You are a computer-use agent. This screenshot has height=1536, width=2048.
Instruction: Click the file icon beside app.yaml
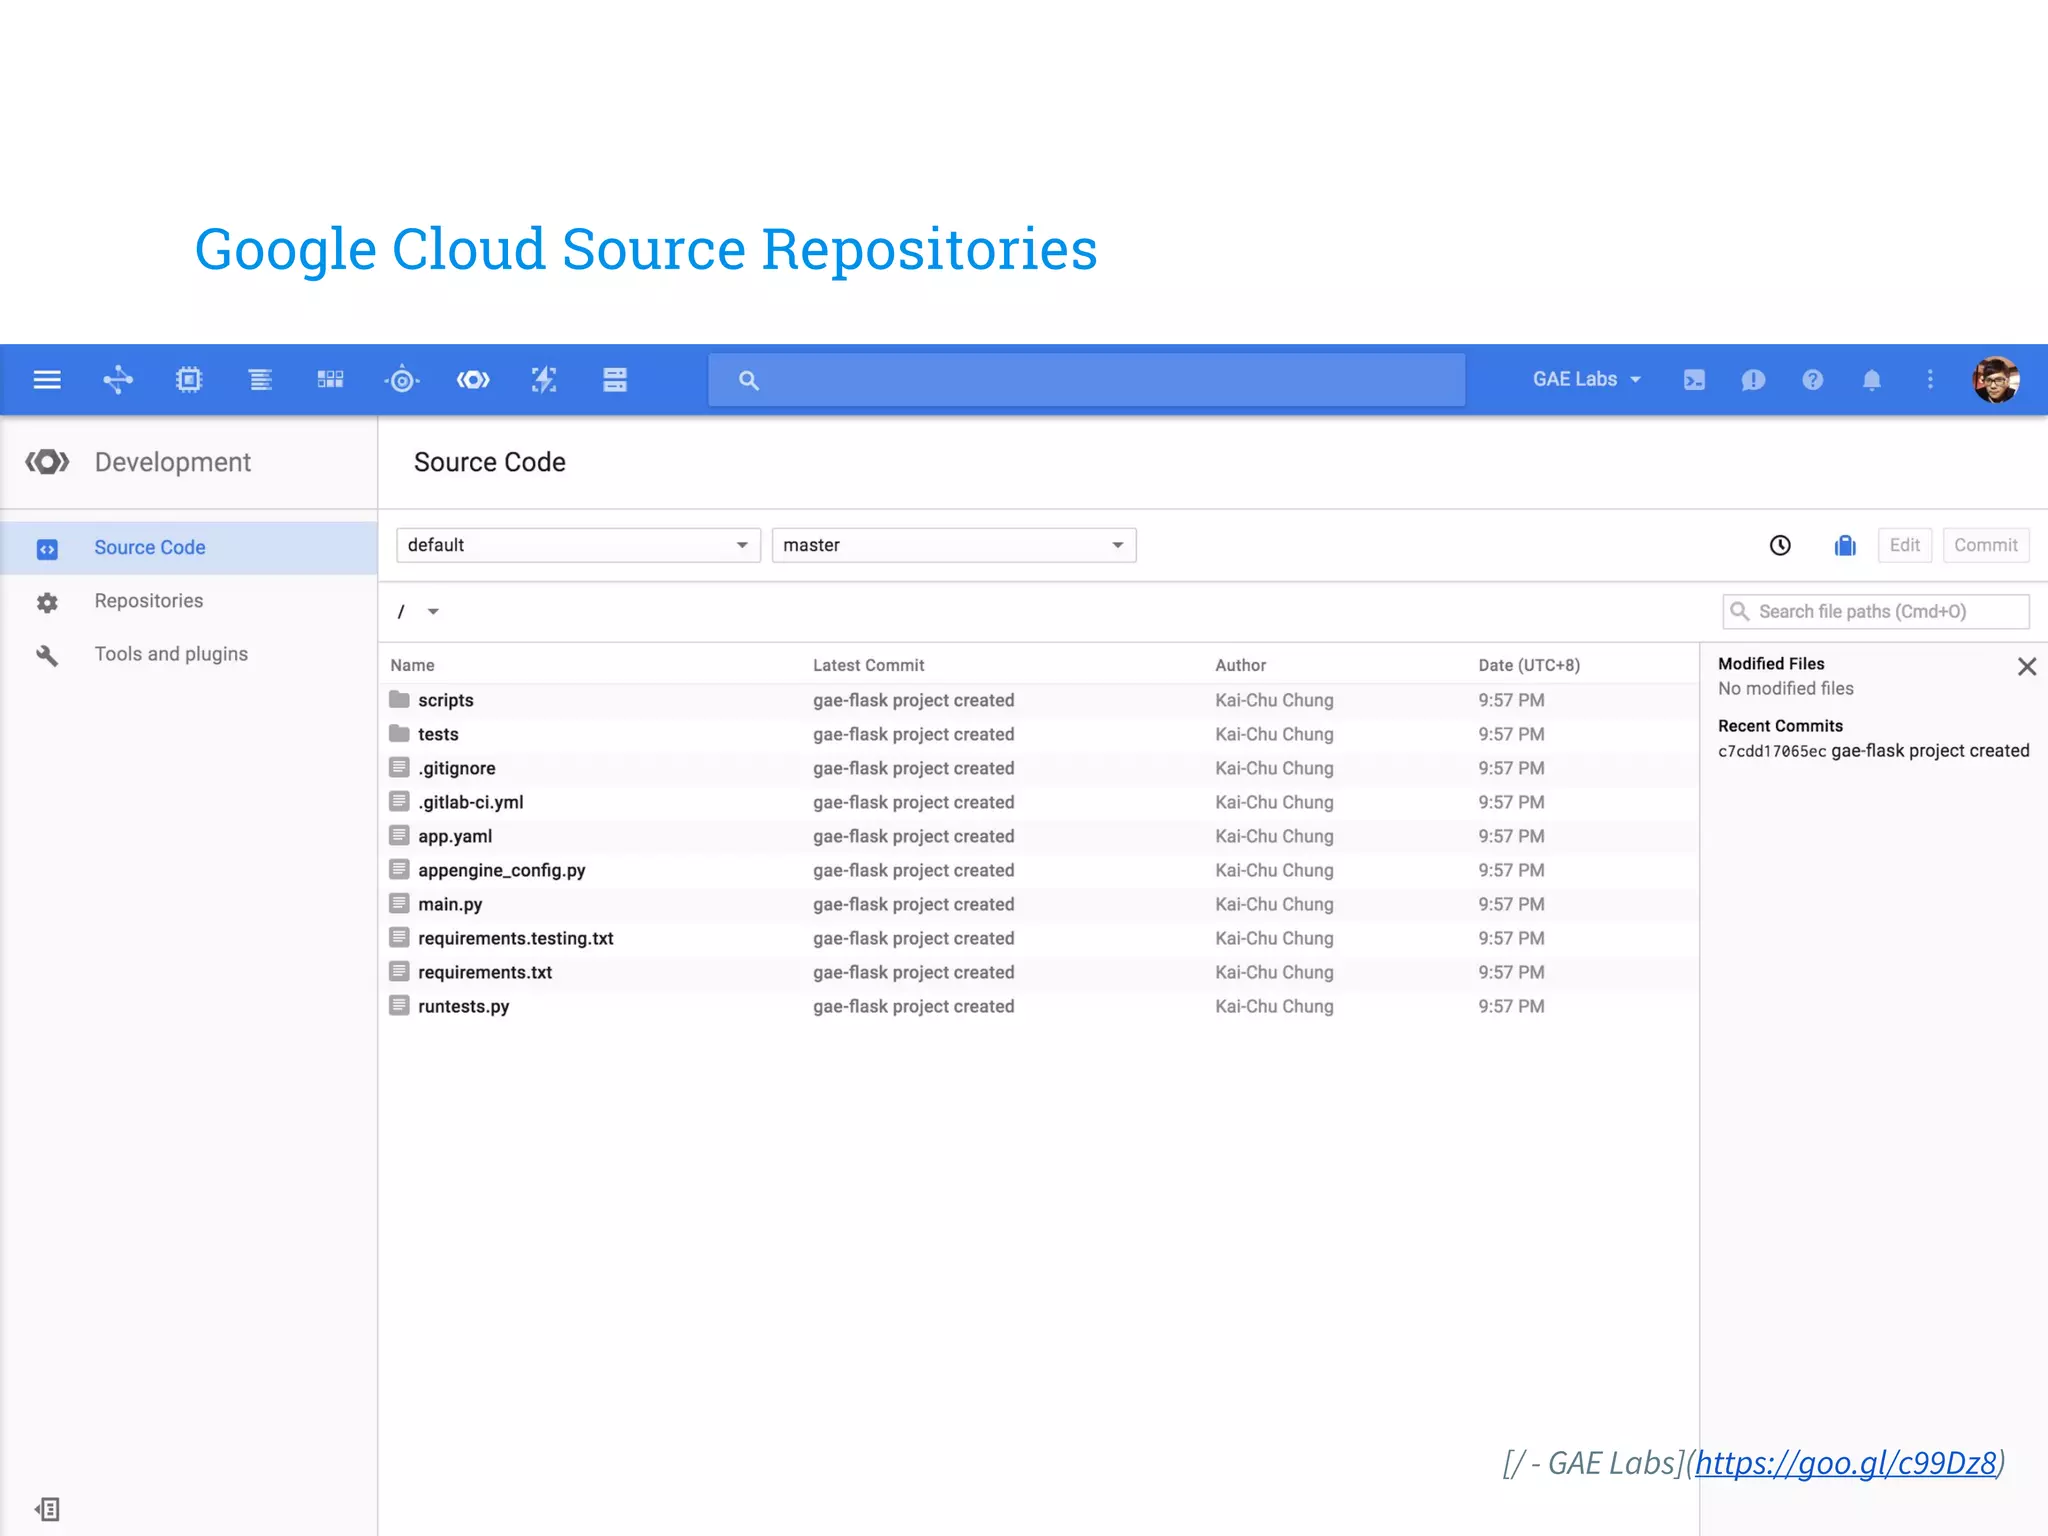tap(399, 835)
